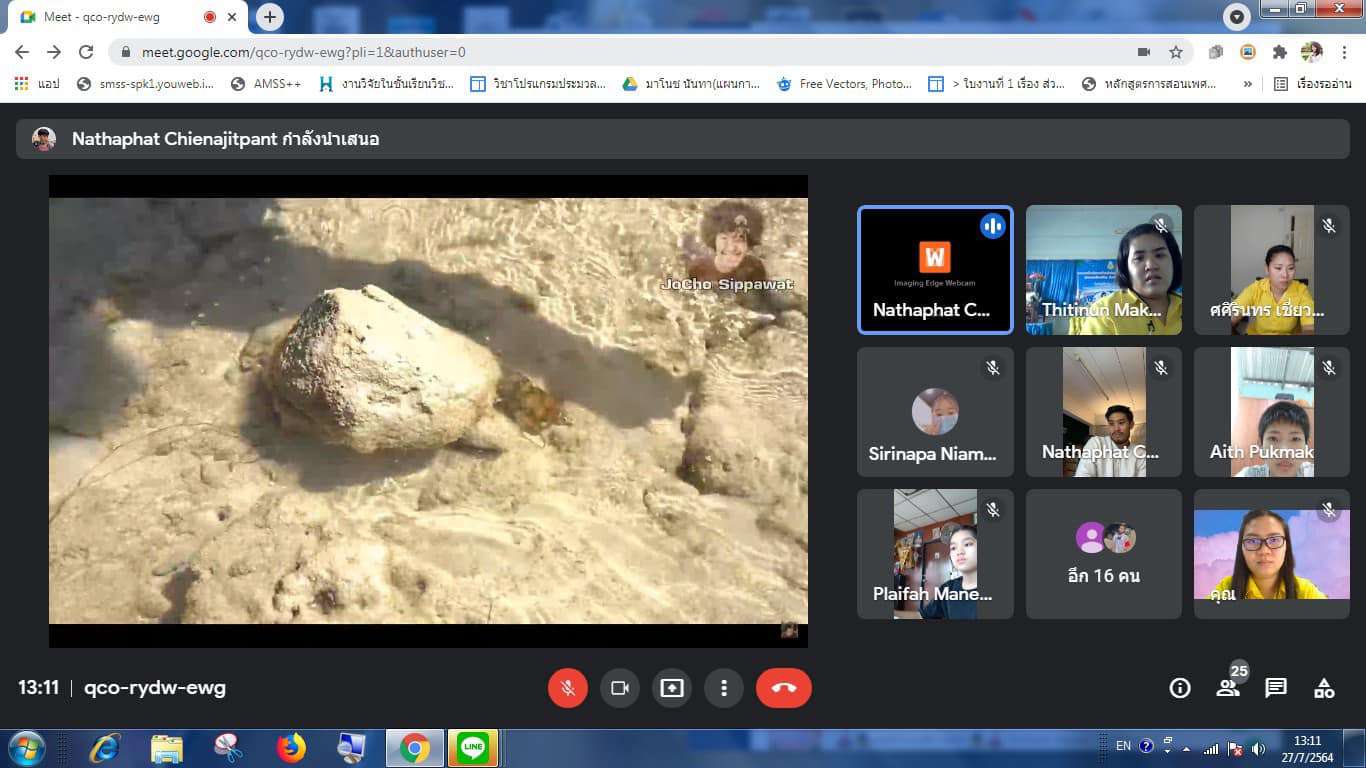1366x768 pixels.
Task: Open Chrome extensions puzzle icon
Action: point(1279,52)
